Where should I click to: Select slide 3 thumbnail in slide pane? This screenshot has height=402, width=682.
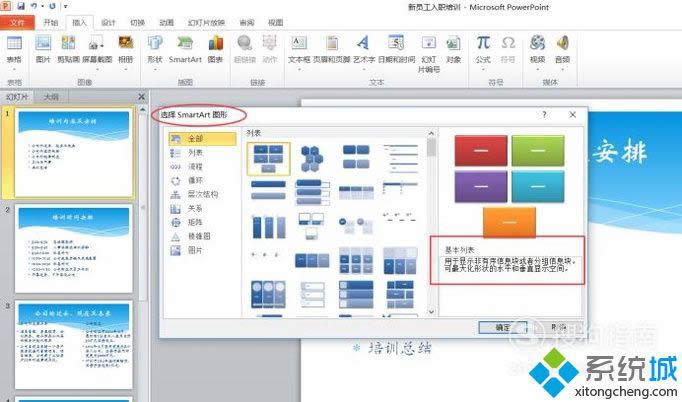click(x=74, y=345)
